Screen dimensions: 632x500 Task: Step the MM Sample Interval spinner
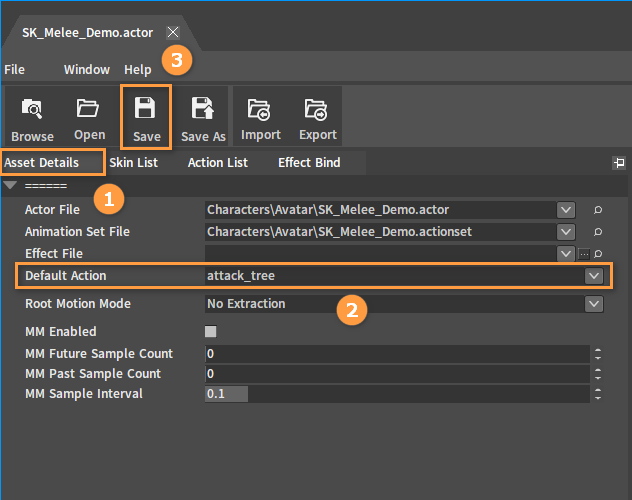click(598, 394)
